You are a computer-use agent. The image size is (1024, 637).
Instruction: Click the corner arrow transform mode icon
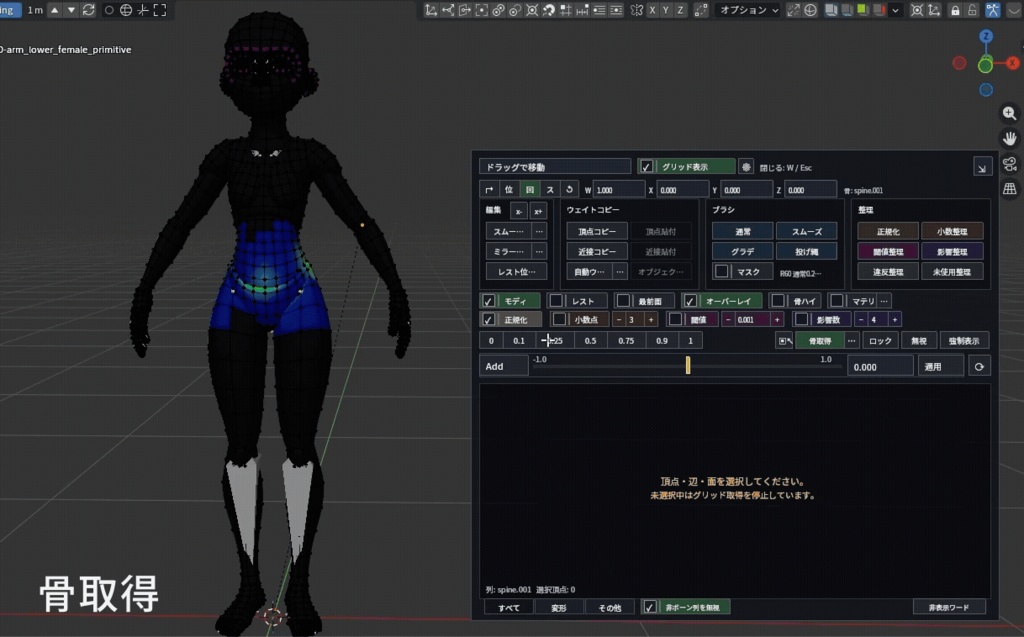coord(489,189)
